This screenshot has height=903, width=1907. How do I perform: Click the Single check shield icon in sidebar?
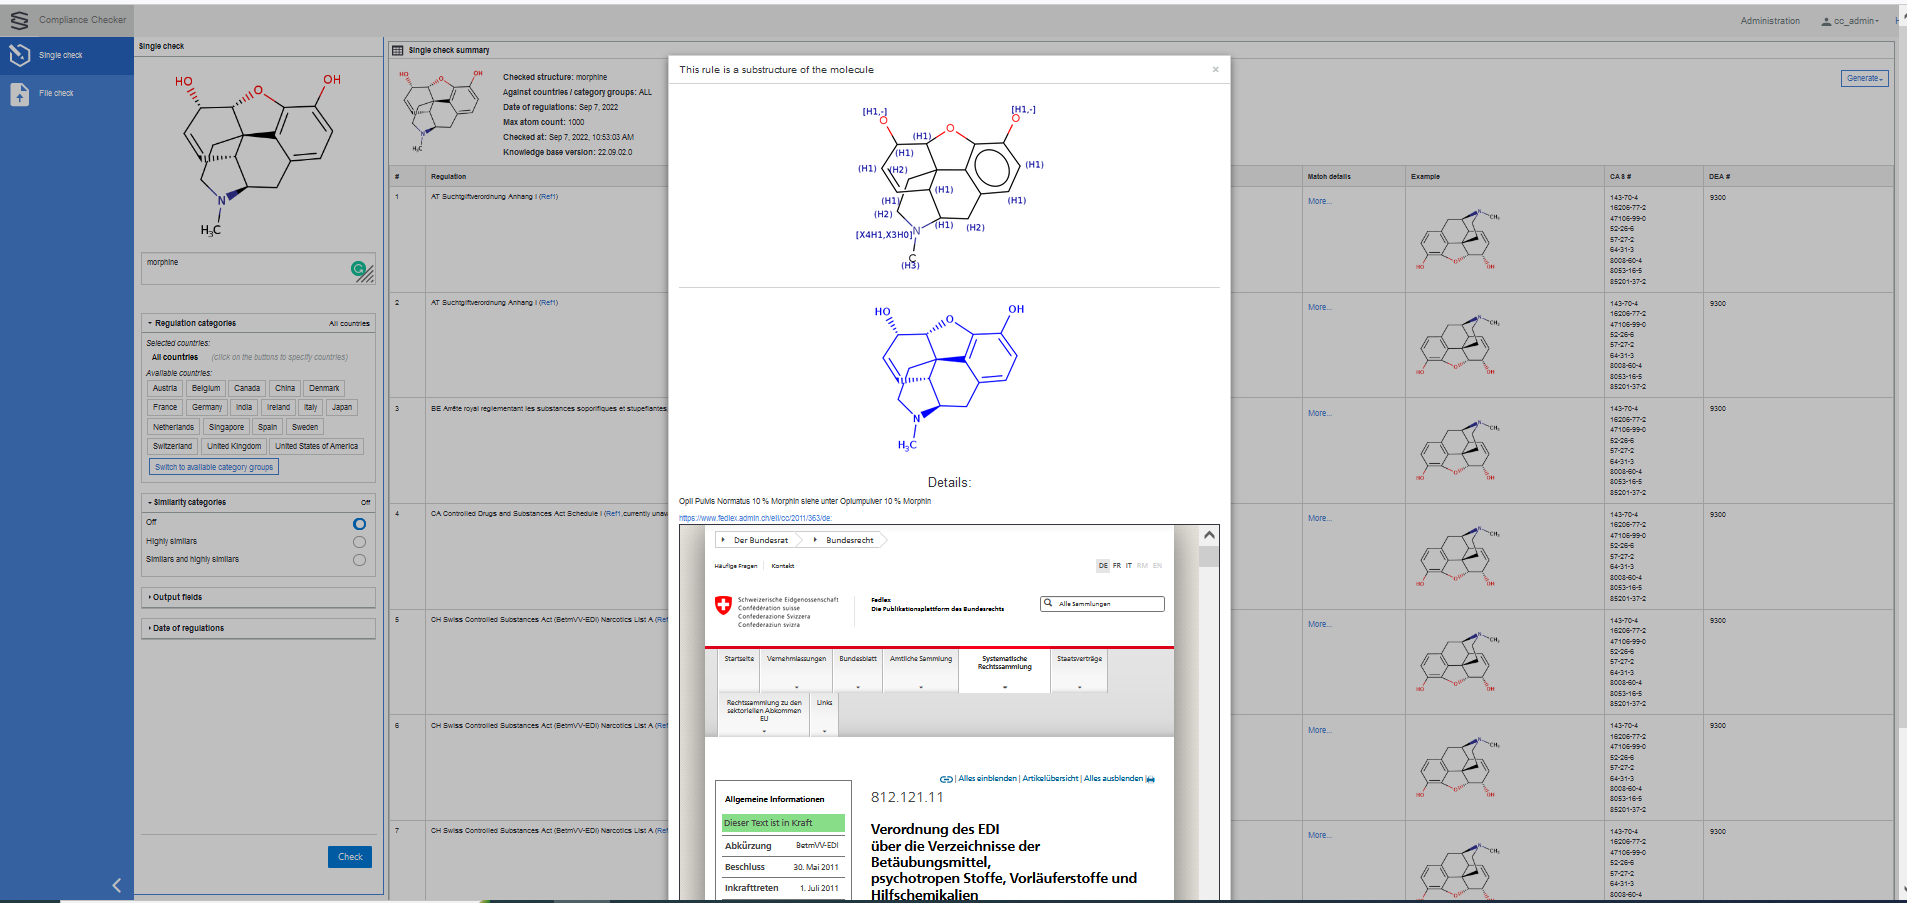(20, 55)
